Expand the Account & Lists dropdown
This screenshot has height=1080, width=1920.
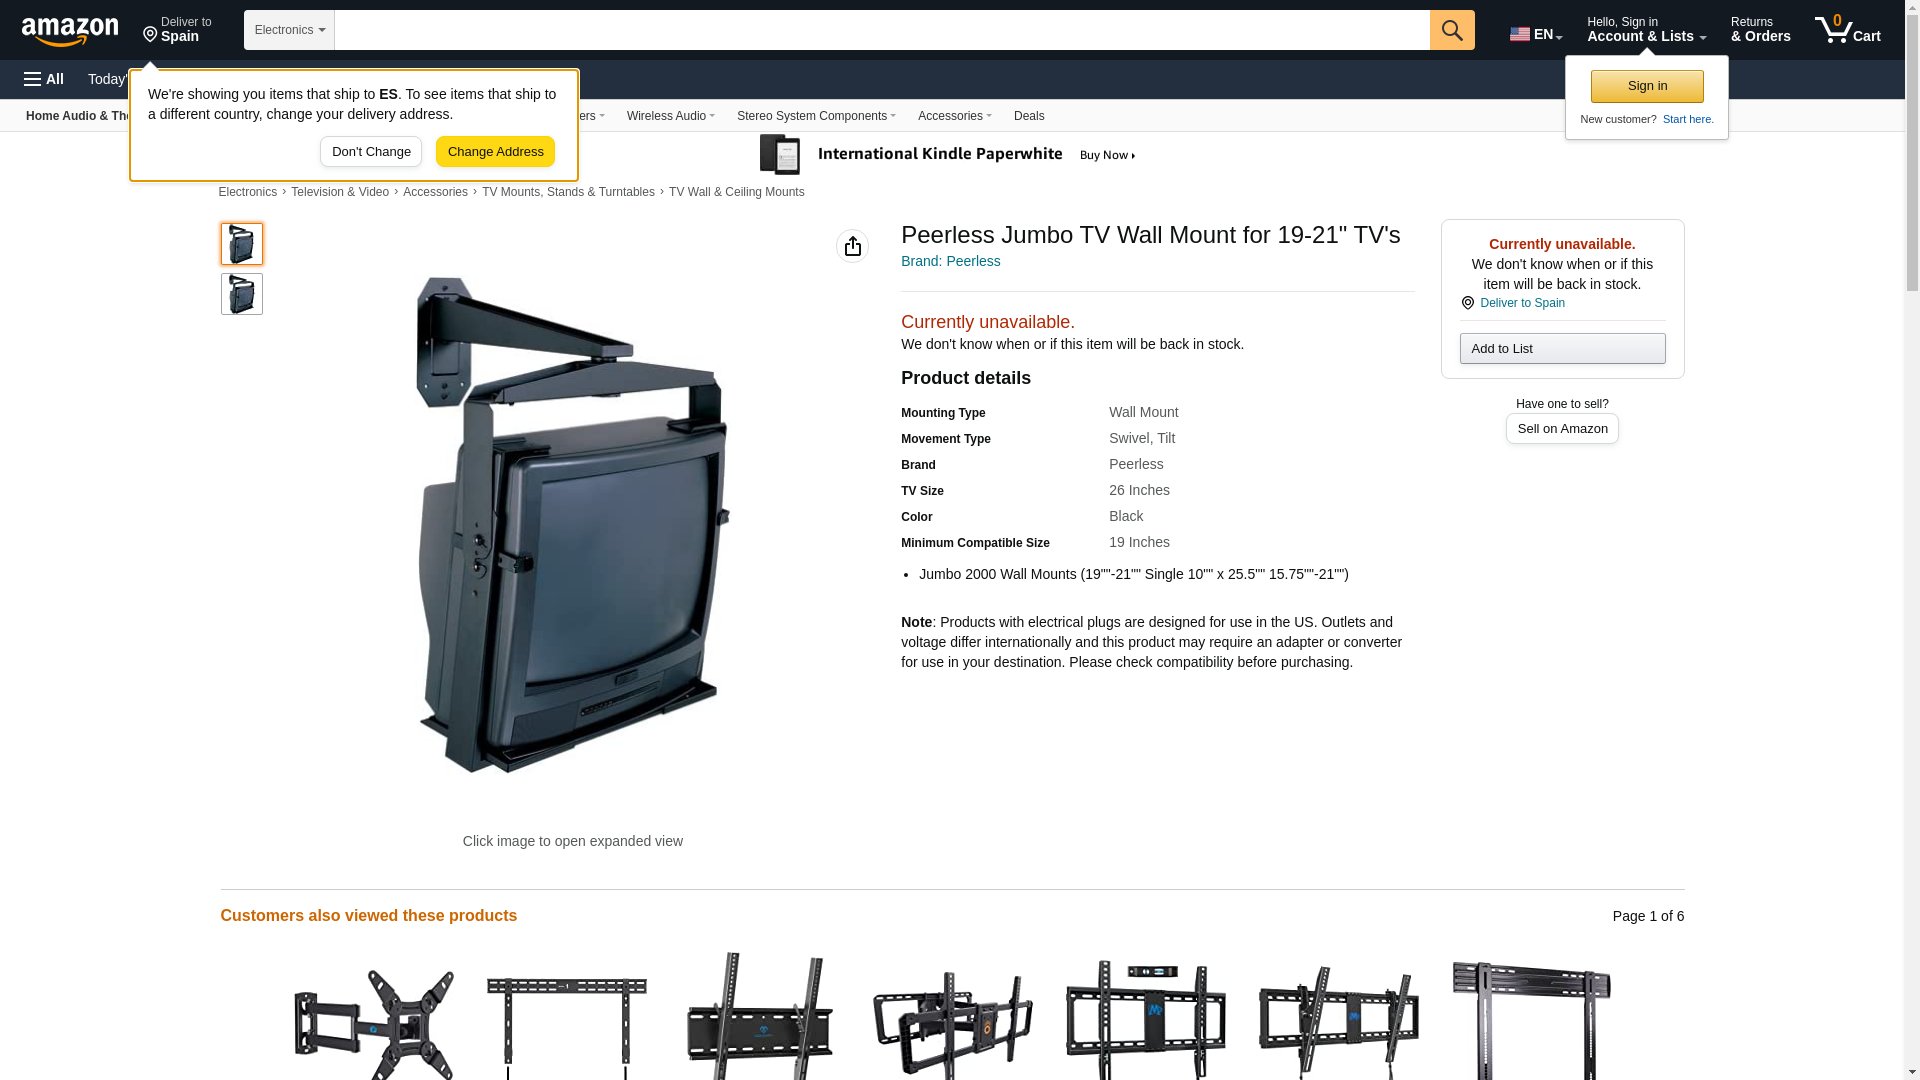1646,30
